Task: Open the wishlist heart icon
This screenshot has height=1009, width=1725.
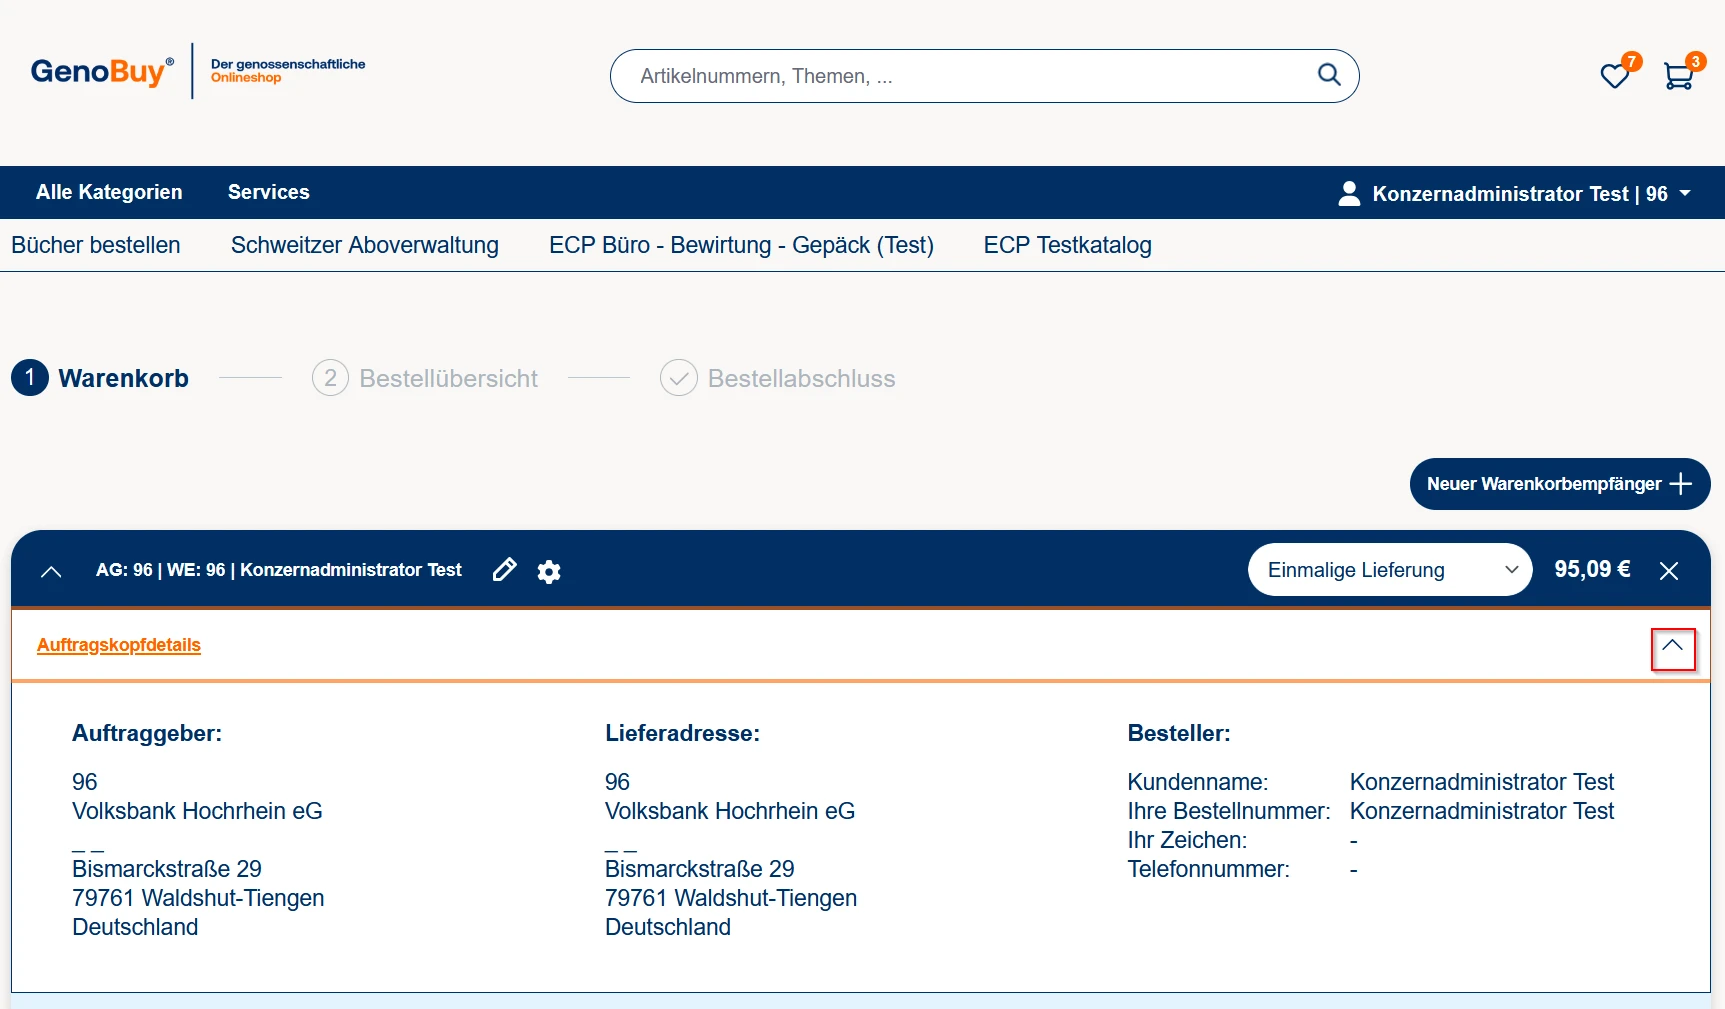Action: click(1614, 76)
